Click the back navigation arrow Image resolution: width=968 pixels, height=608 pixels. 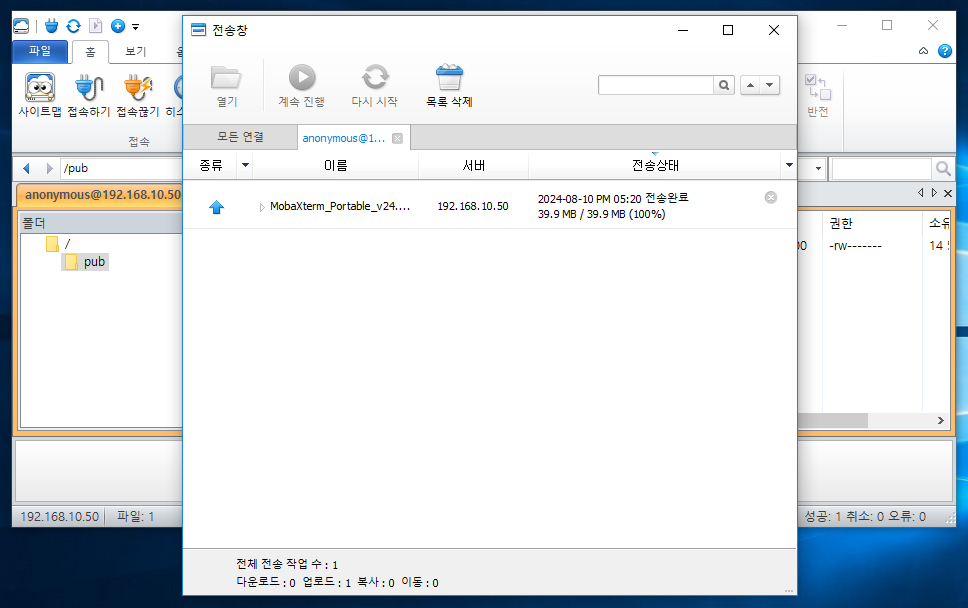(x=27, y=168)
